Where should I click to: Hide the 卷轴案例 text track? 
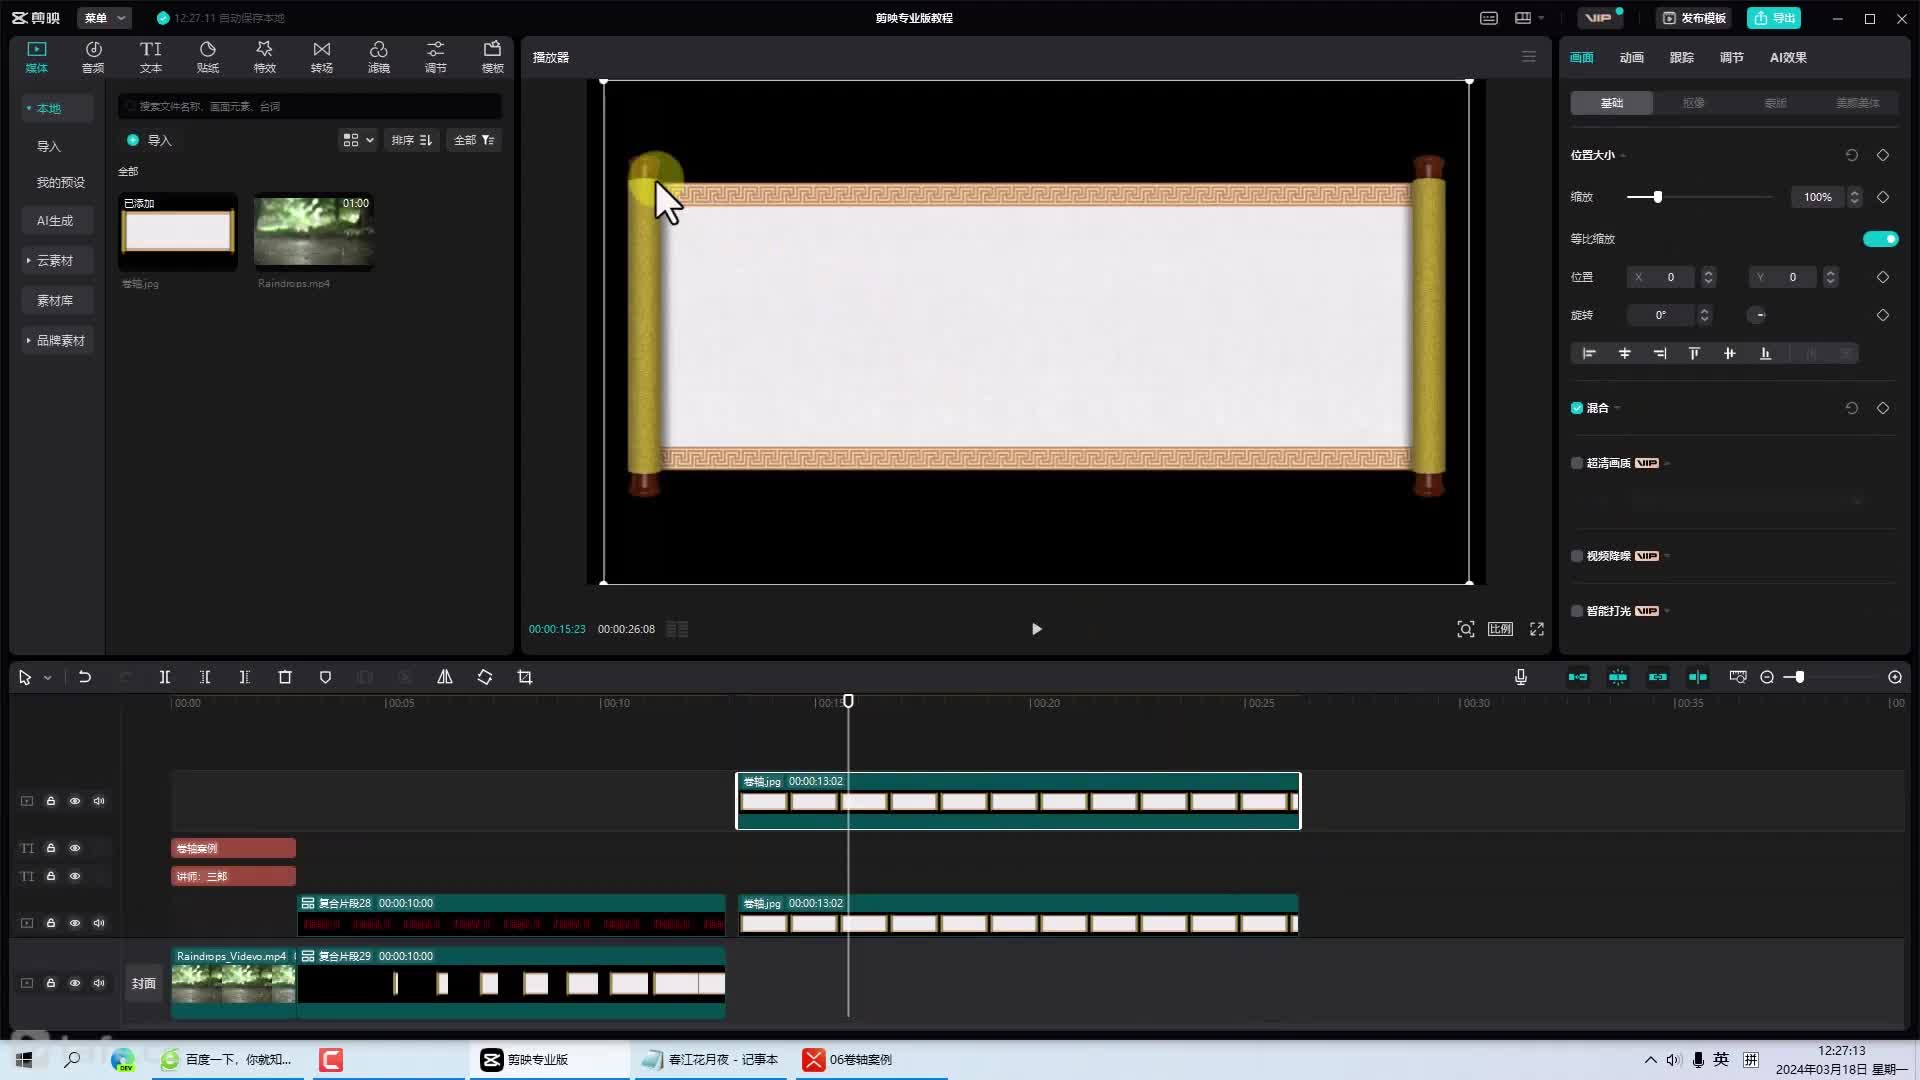75,848
